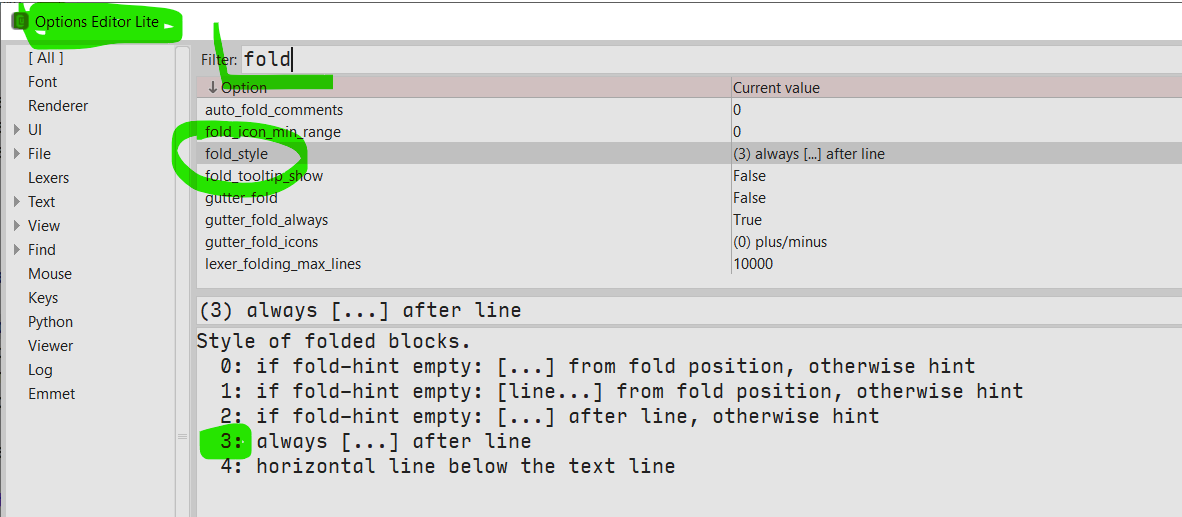Select the gutter_fold_icons option row
The width and height of the screenshot is (1182, 517).
(x=262, y=242)
